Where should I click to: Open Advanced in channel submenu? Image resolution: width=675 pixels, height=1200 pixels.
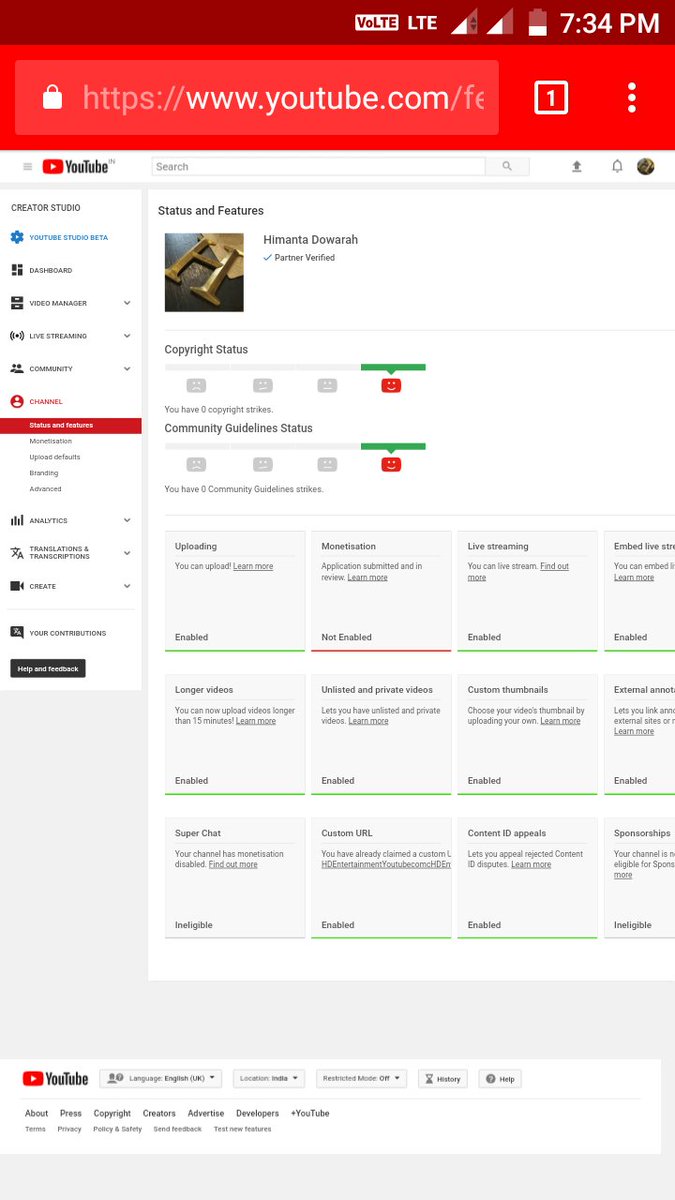point(45,489)
